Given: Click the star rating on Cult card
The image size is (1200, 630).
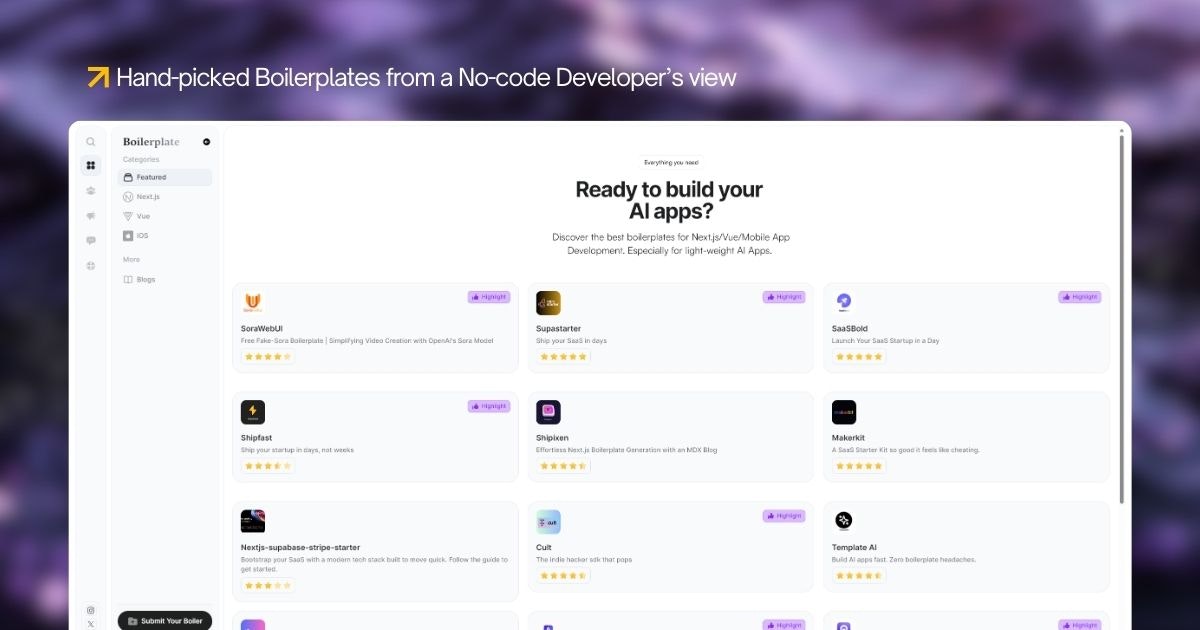Looking at the screenshot, I should click(563, 575).
